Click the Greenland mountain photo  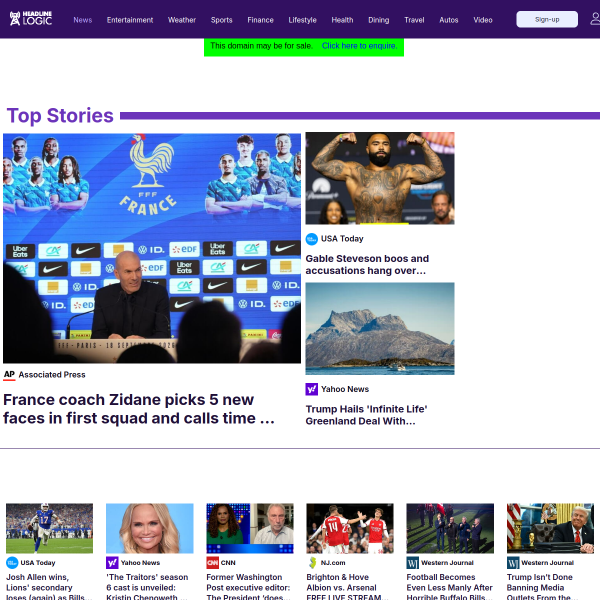coord(380,329)
